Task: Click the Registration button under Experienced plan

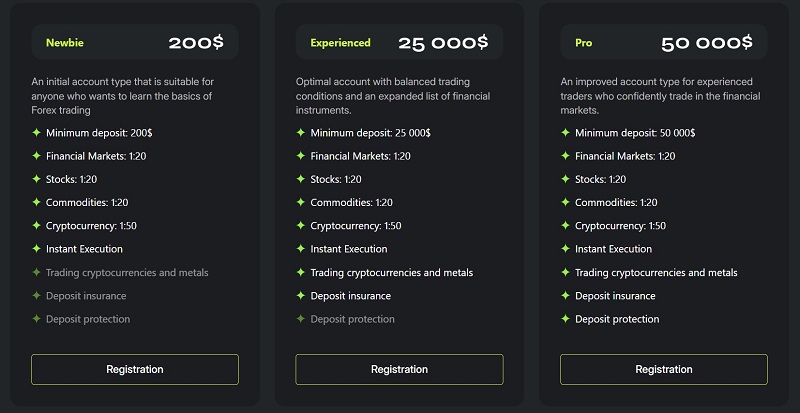Action: (x=399, y=369)
